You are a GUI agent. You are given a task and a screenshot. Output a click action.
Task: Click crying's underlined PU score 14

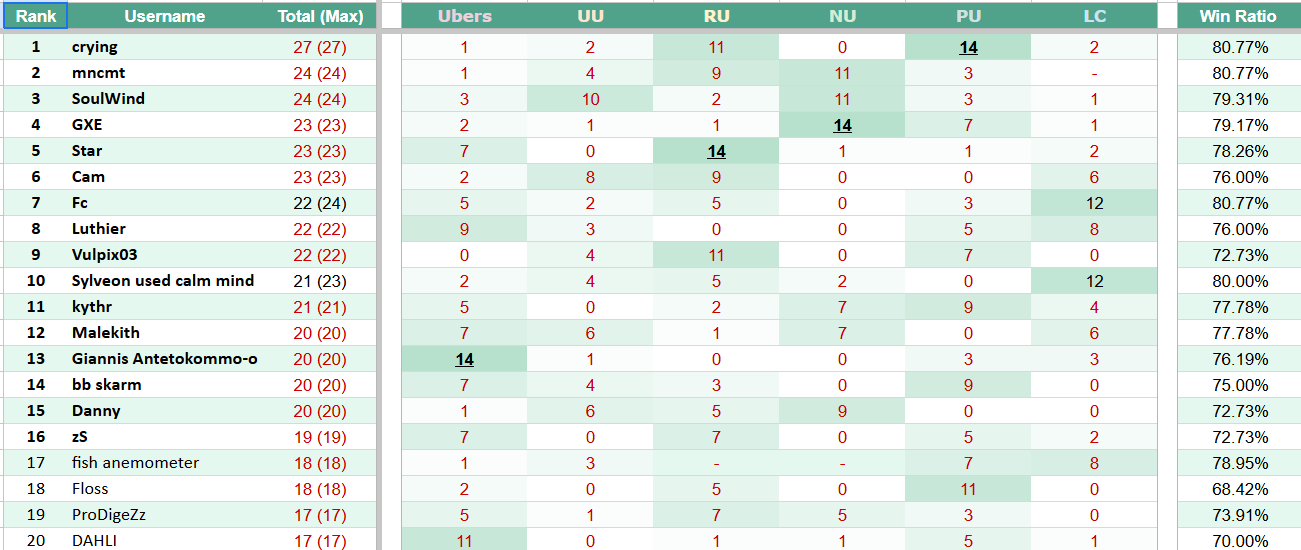coord(968,47)
